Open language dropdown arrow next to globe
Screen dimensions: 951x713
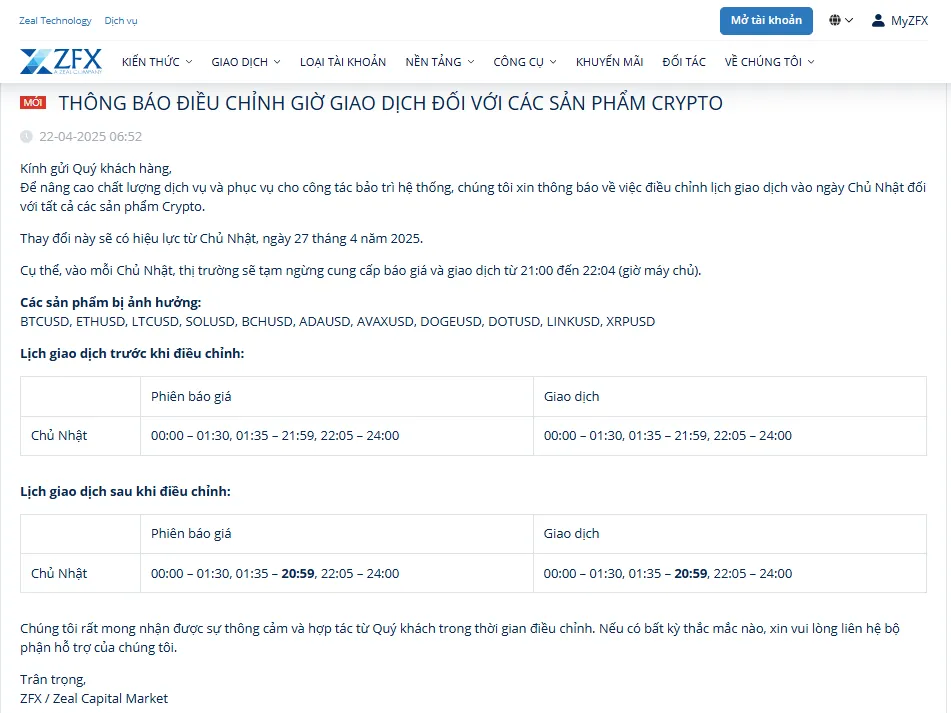click(849, 21)
